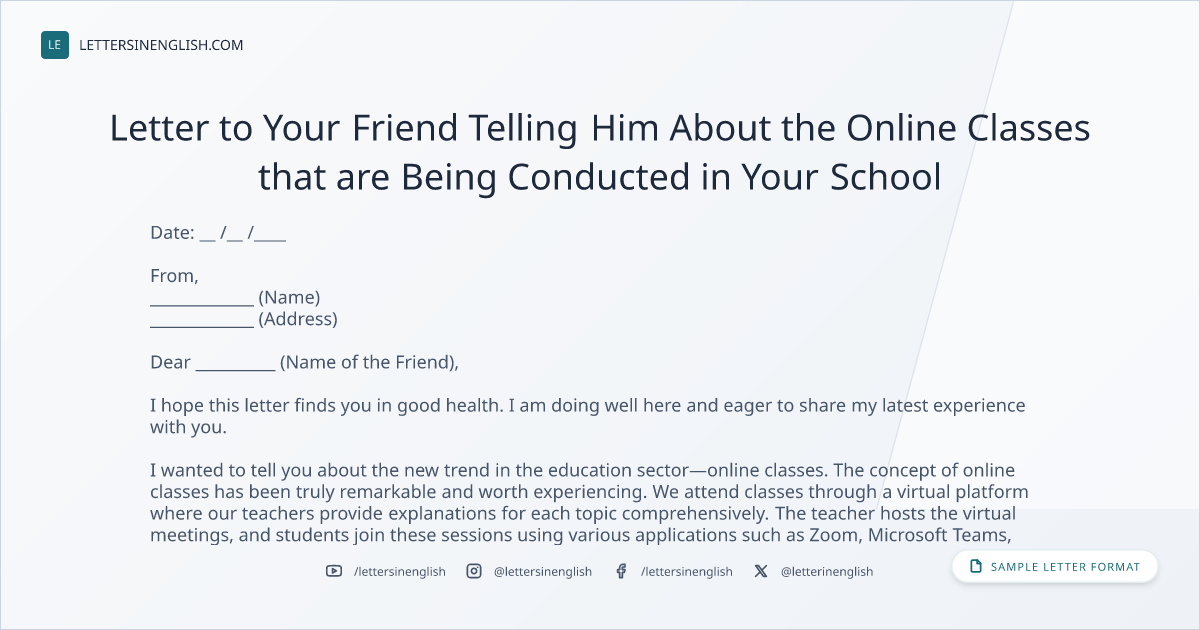
Task: Open the @lettersinenglish Instagram handle
Action: click(543, 571)
